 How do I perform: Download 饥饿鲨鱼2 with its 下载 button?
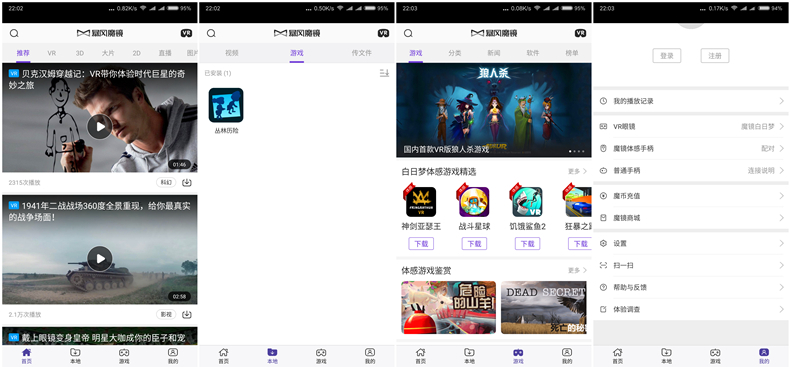coord(528,243)
